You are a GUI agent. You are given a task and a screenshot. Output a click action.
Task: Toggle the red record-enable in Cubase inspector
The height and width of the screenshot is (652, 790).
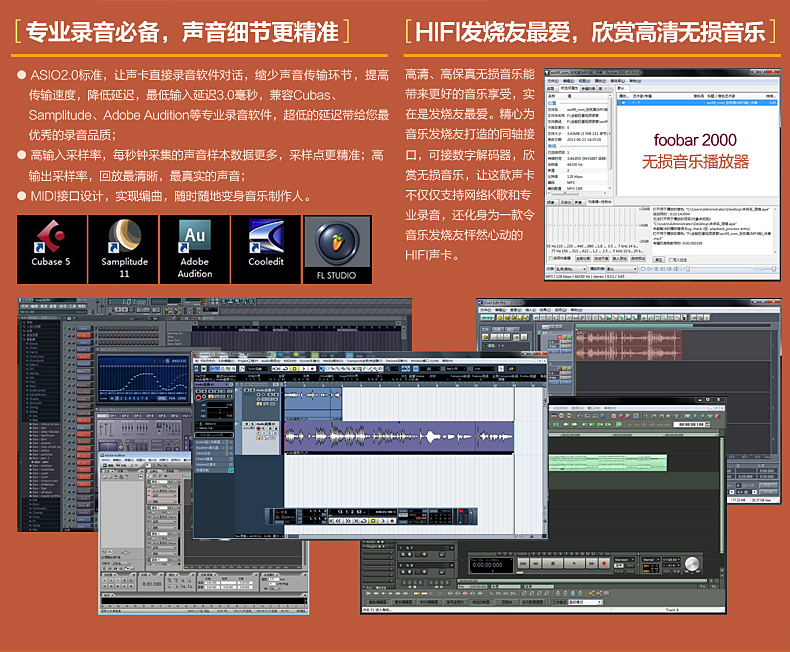198,398
